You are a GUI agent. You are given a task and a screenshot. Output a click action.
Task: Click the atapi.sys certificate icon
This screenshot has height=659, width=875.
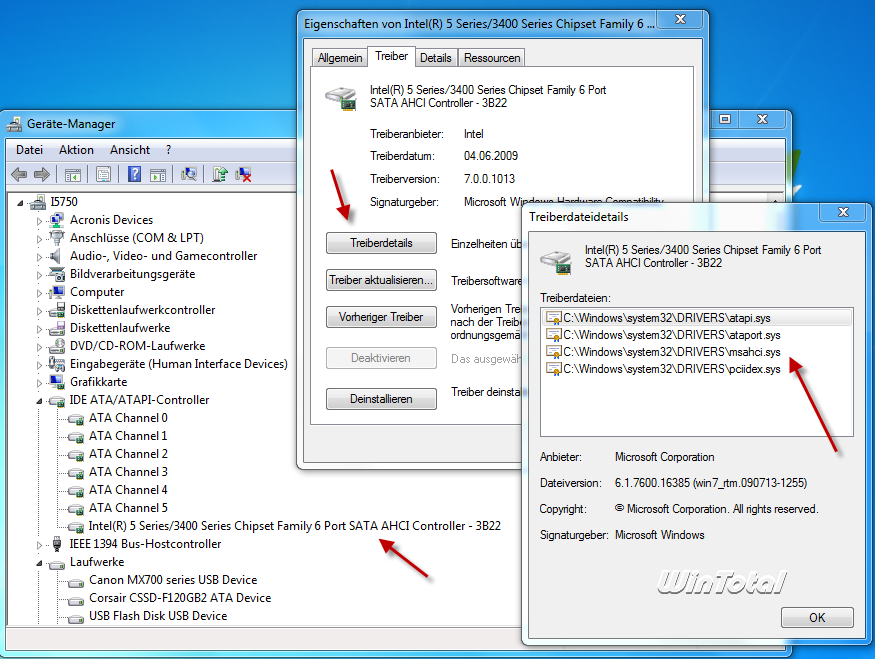click(x=554, y=318)
